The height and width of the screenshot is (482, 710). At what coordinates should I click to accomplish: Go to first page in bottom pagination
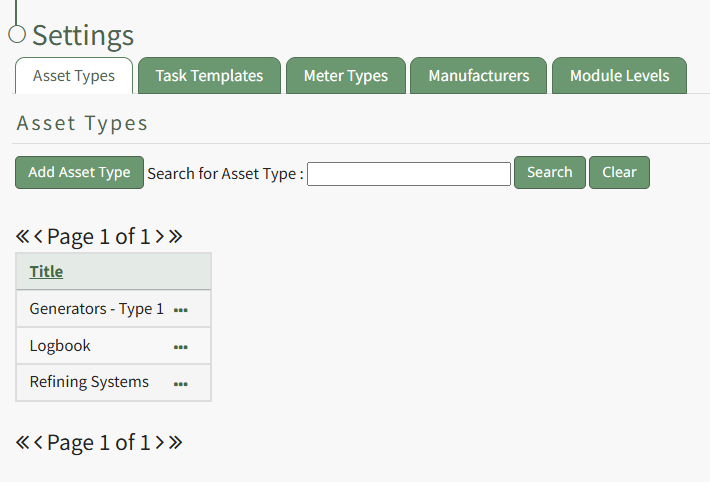pyautogui.click(x=22, y=443)
